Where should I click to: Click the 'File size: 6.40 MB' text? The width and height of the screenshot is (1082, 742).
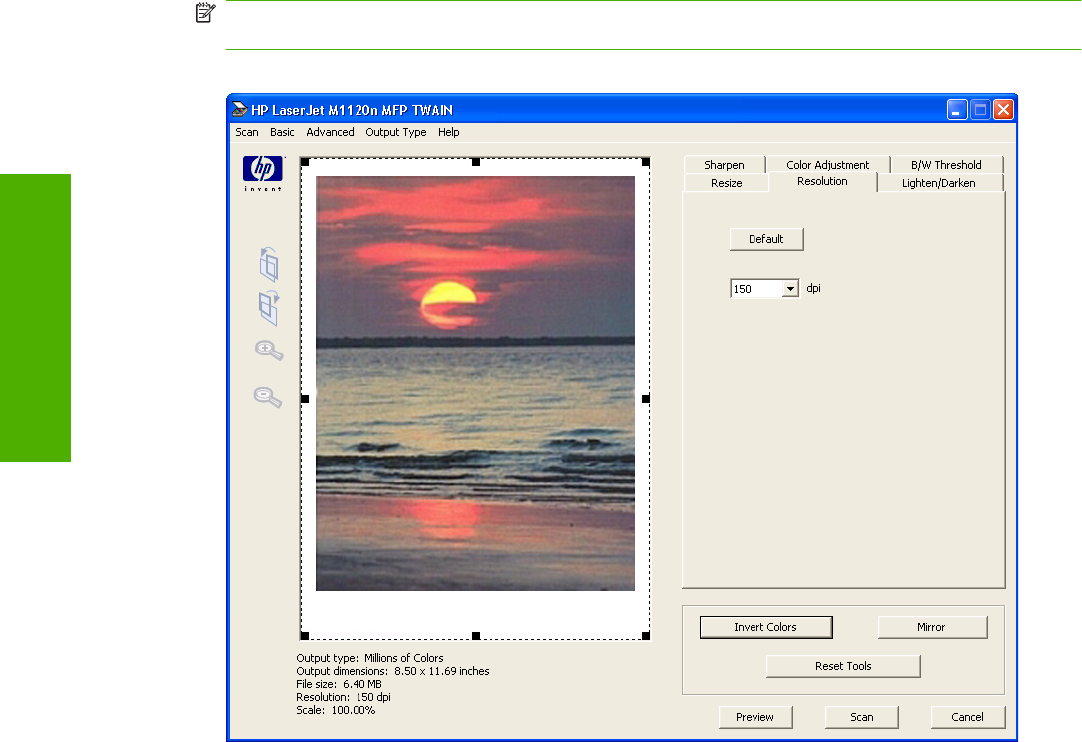339,684
